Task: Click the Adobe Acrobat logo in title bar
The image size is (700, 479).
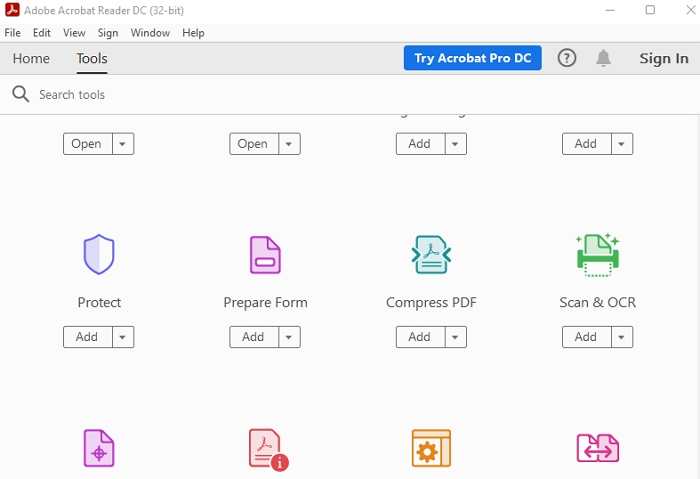Action: pos(12,10)
